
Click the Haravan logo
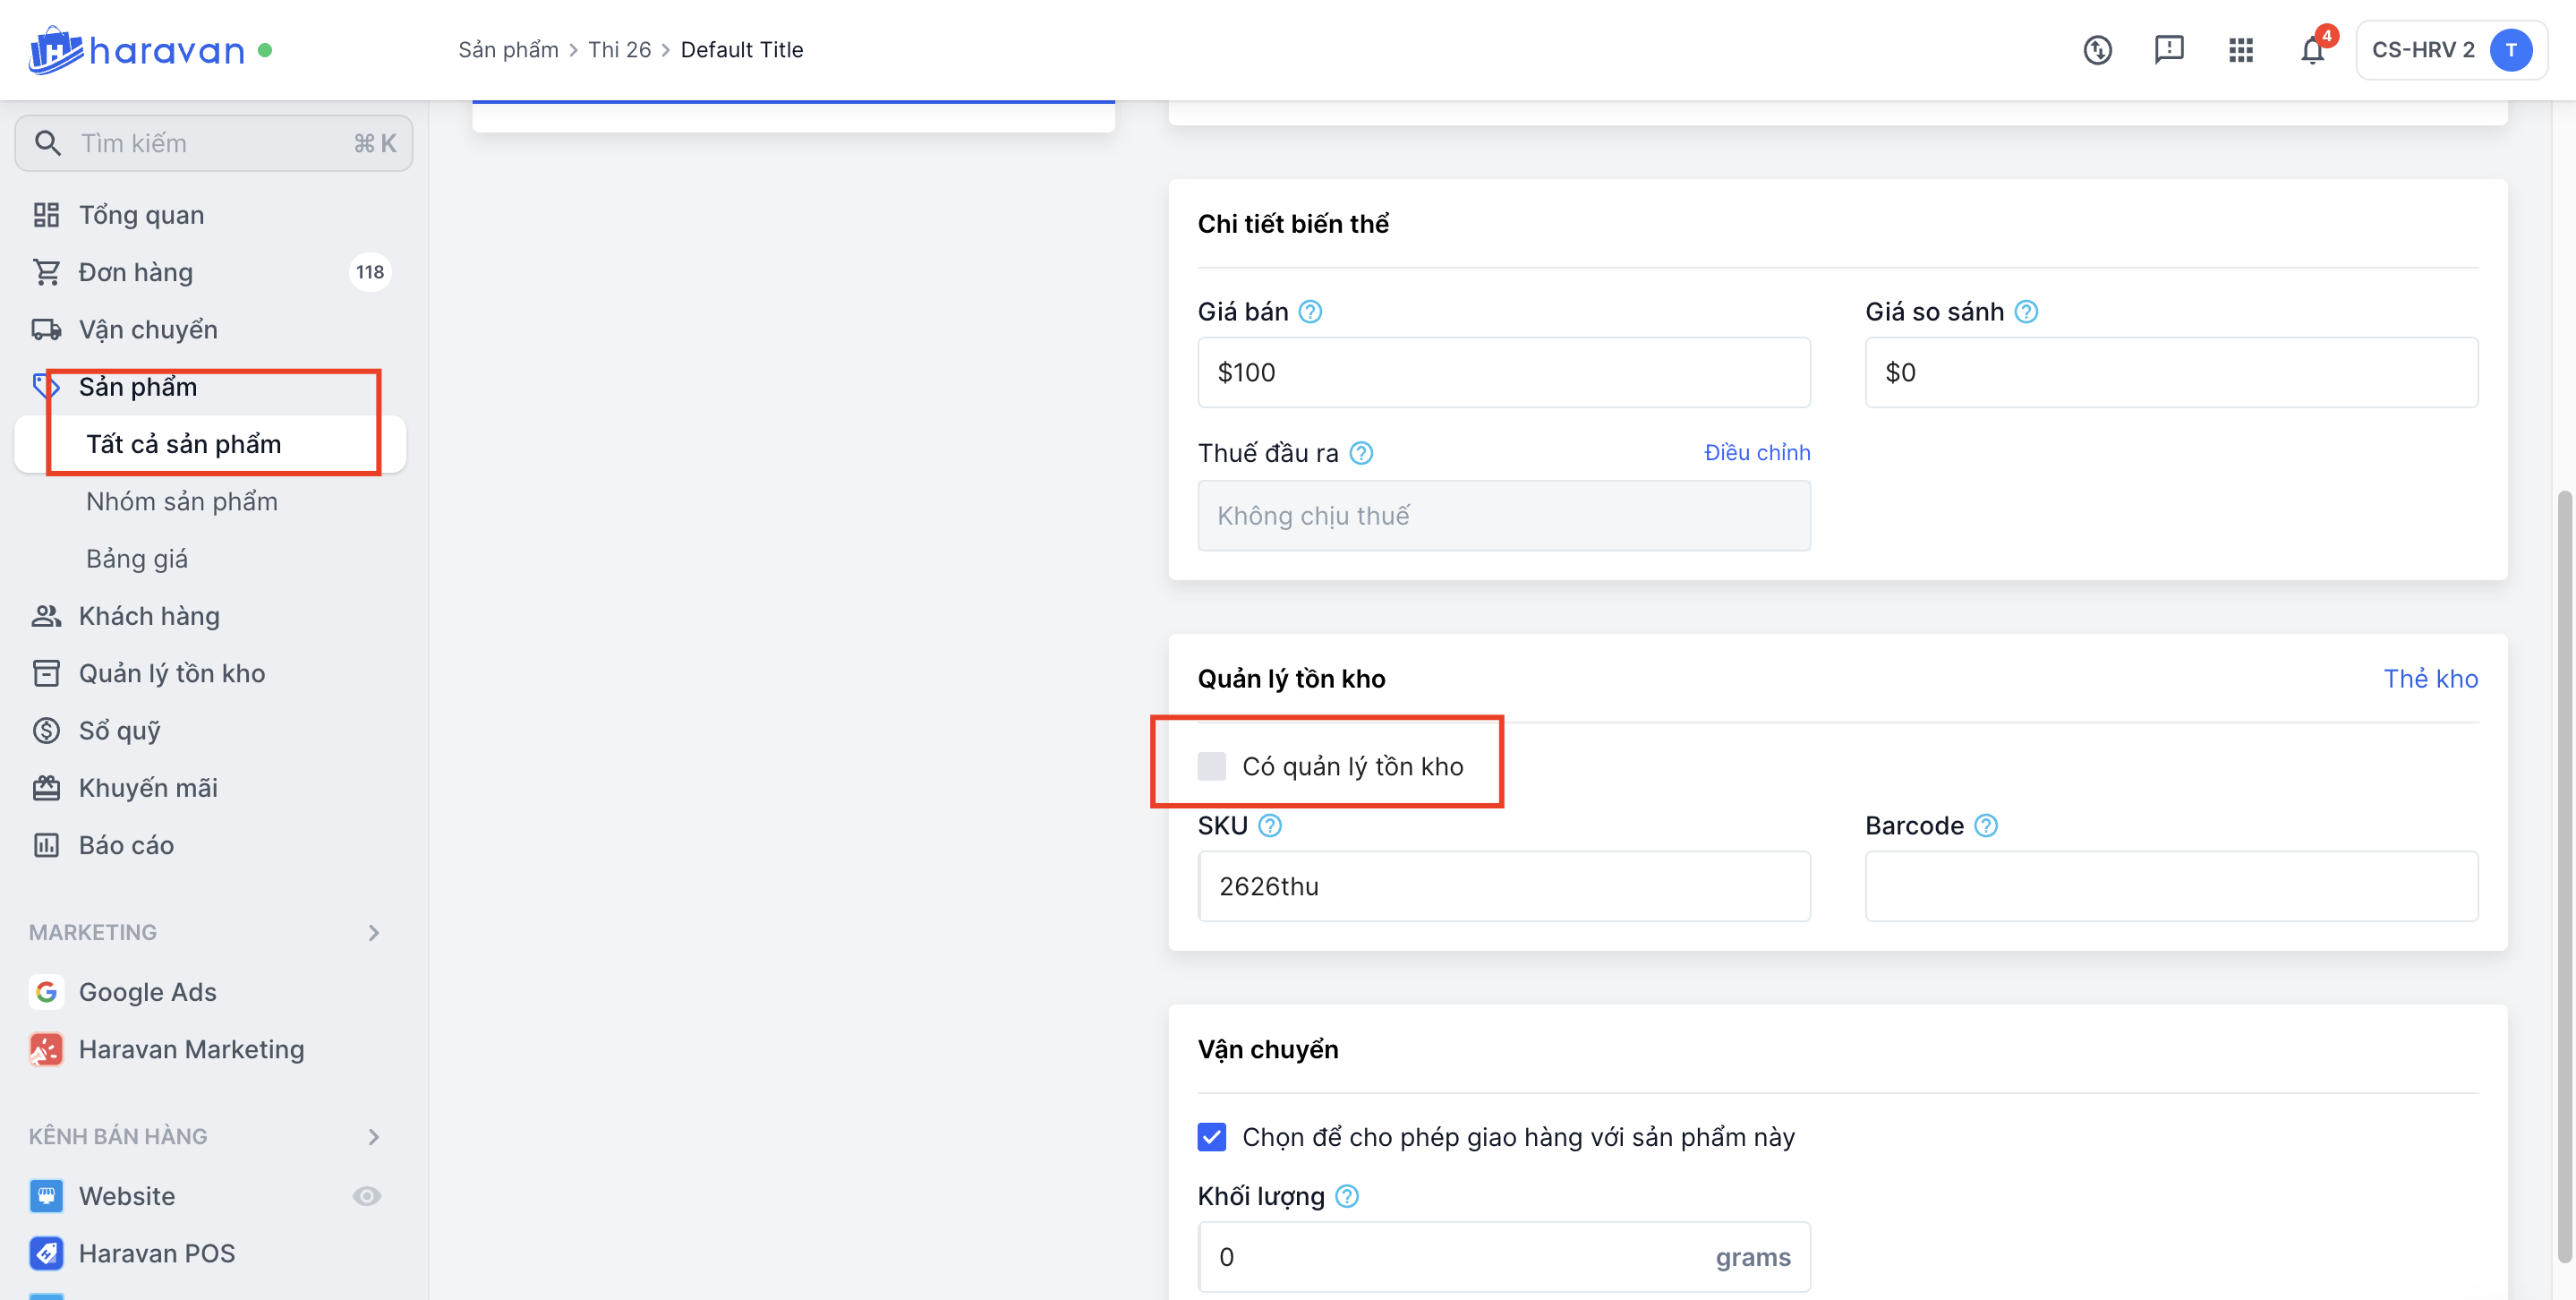click(137, 50)
